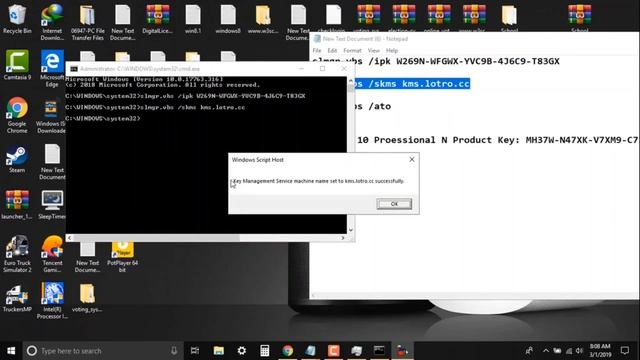Select Recycle Bin desktop icon
The height and width of the screenshot is (360, 640).
pyautogui.click(x=17, y=19)
